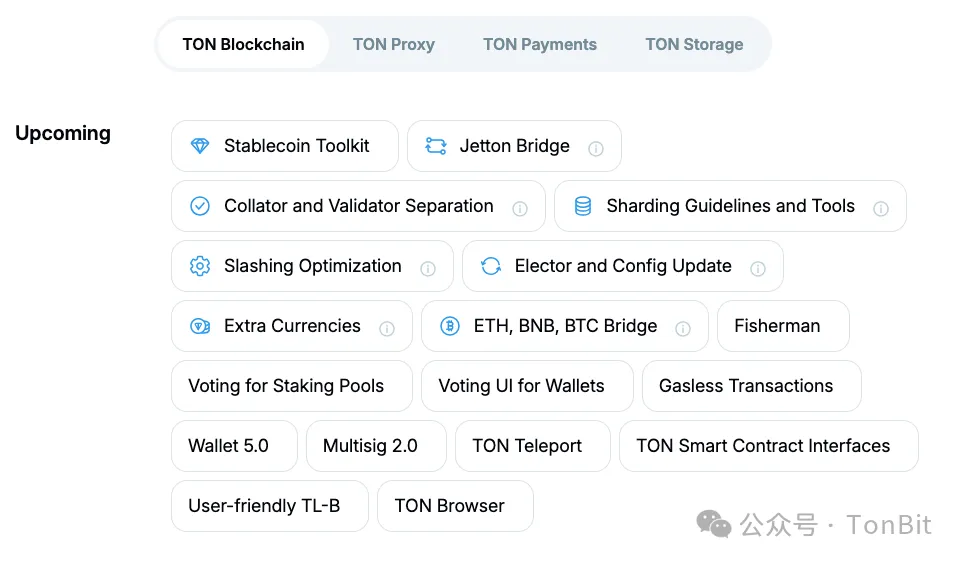Click the diamond icon beside Stablecoin Toolkit
The width and height of the screenshot is (962, 563).
[x=200, y=146]
